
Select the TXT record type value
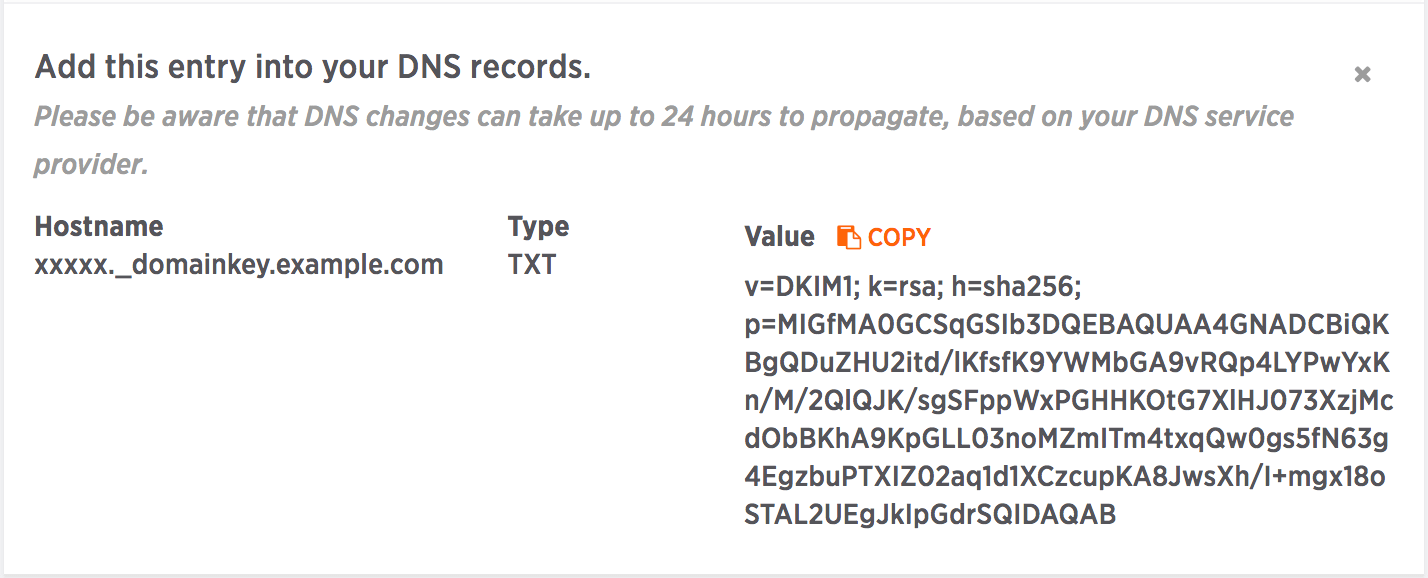532,265
